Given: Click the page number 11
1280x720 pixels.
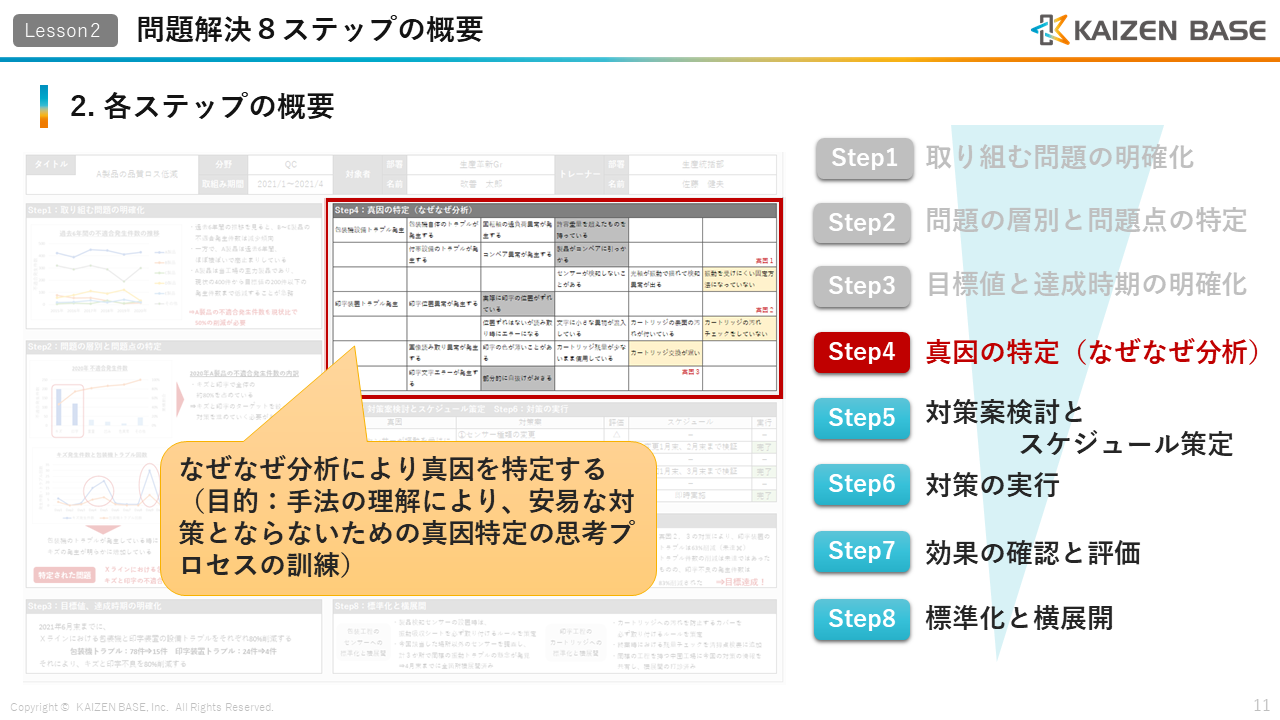Looking at the screenshot, I should click(x=1261, y=705).
